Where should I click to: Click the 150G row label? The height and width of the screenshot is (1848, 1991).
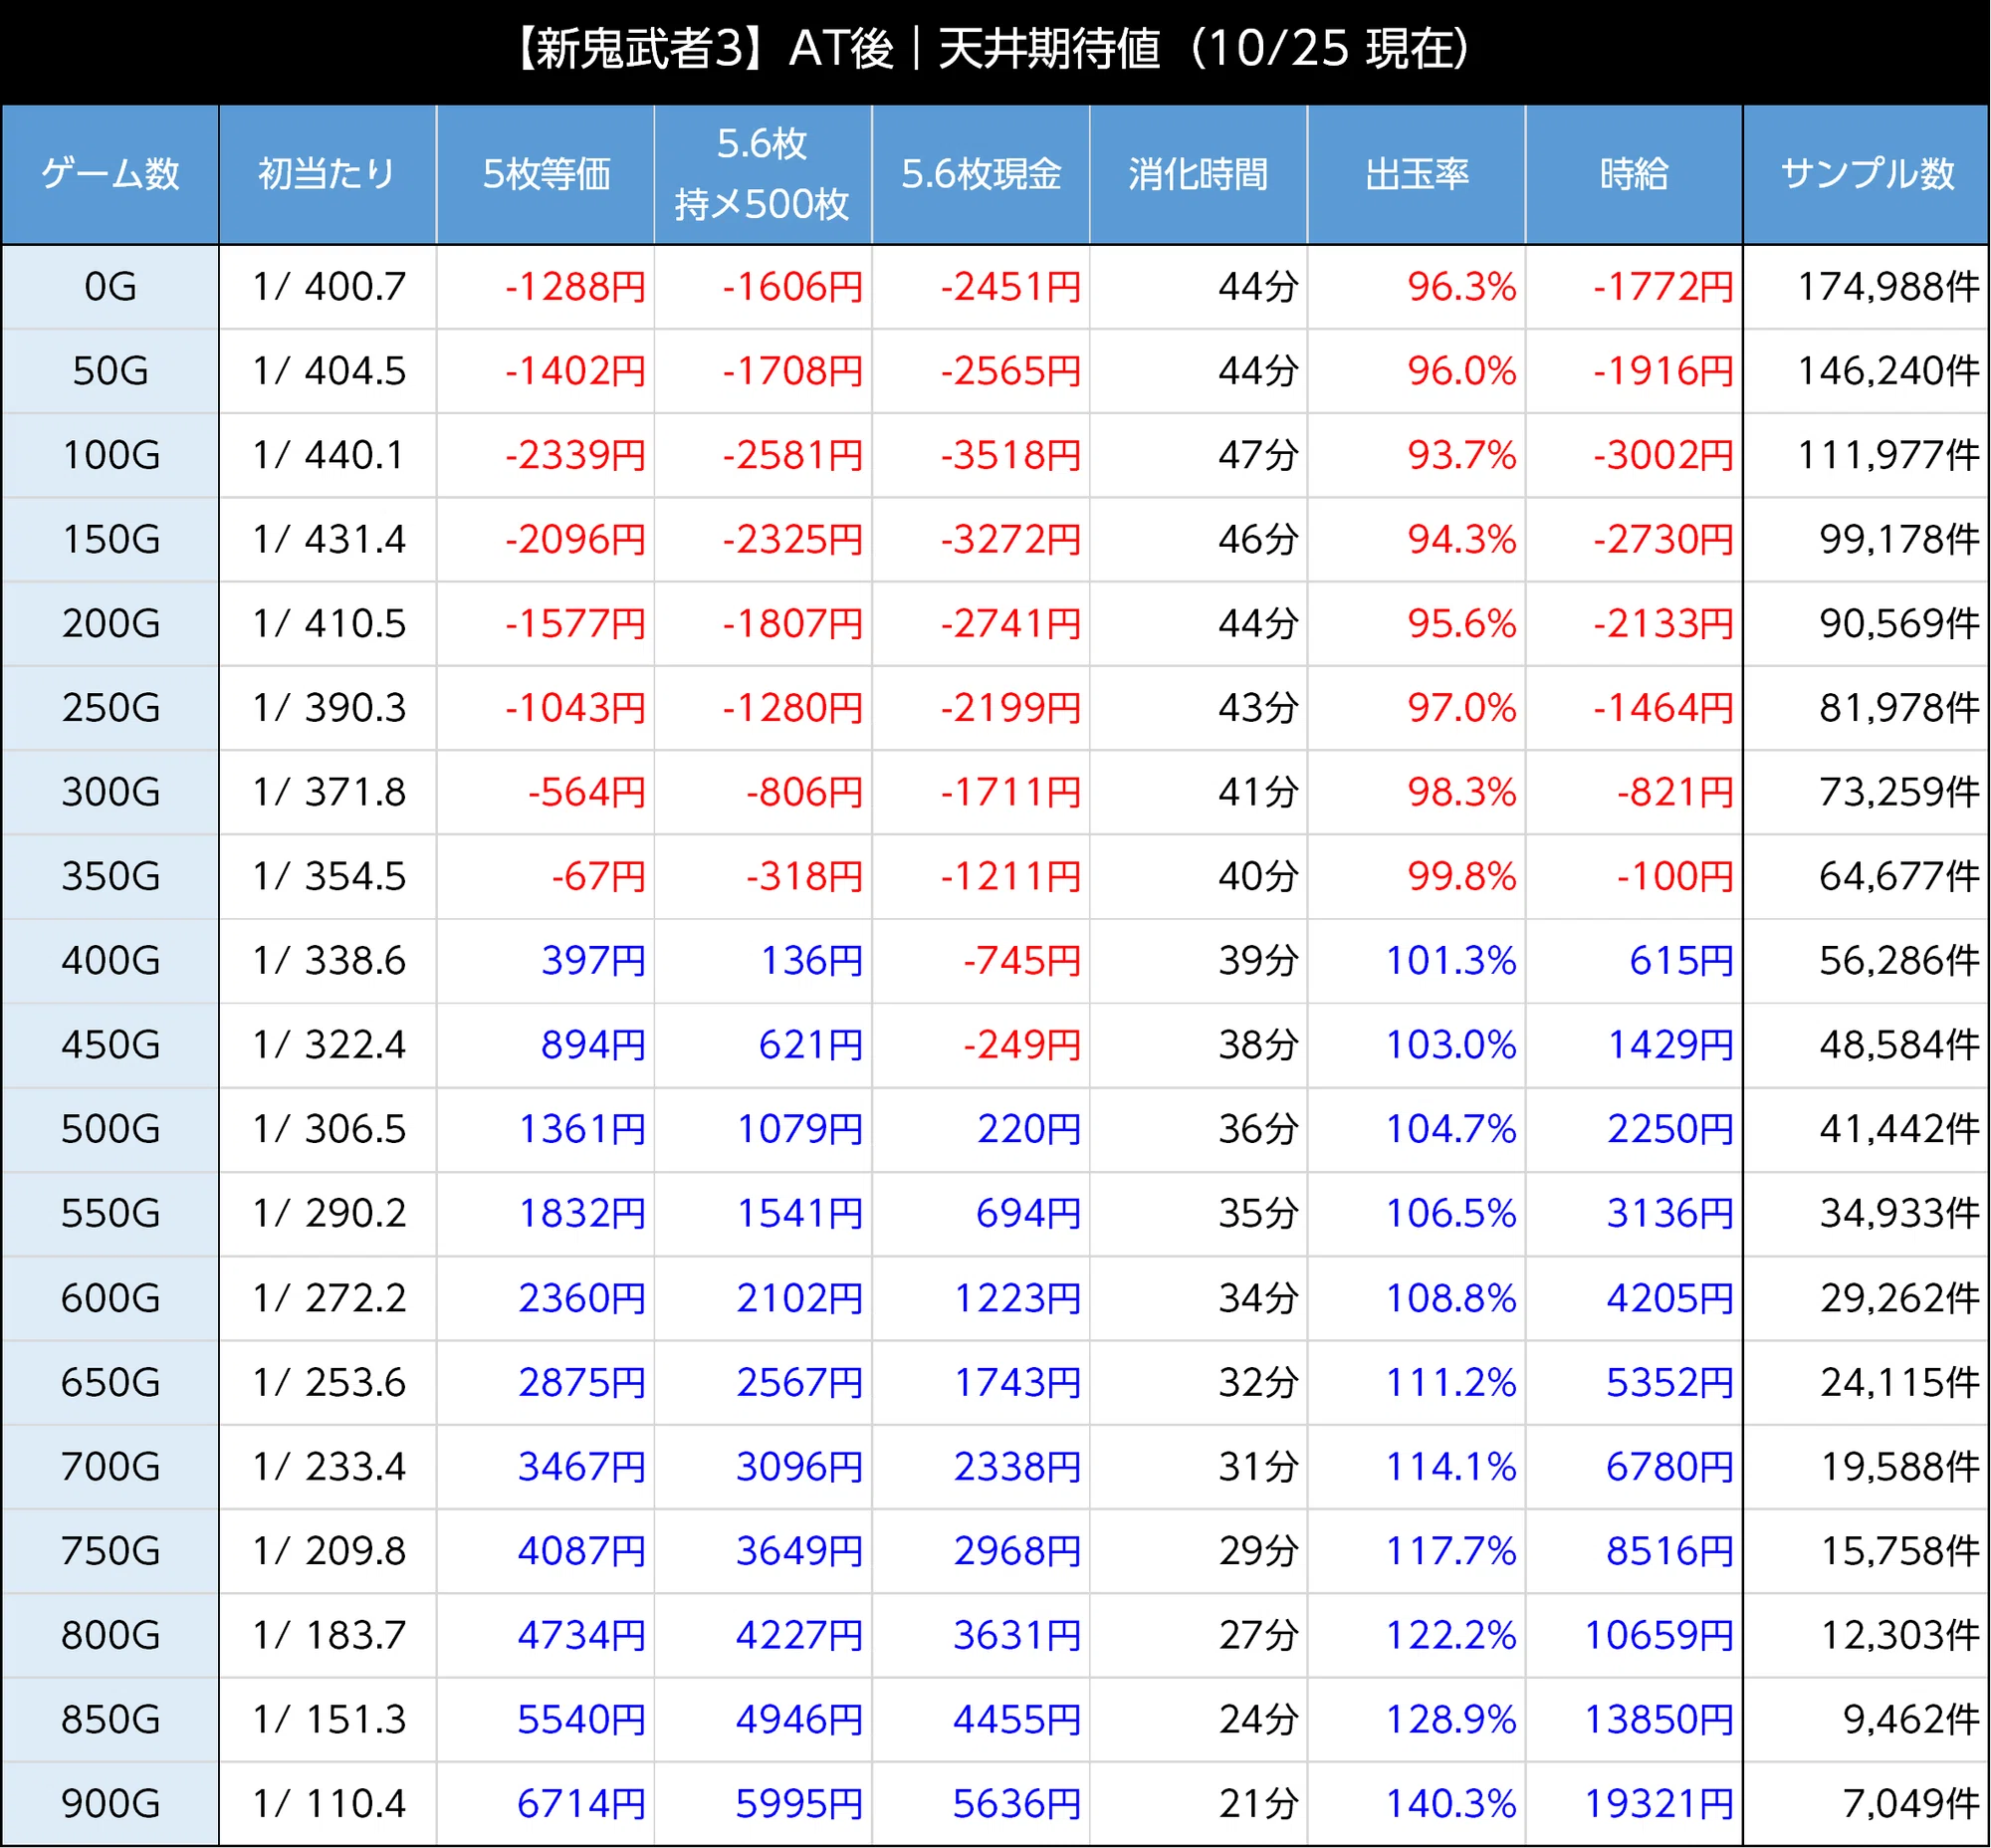point(110,539)
